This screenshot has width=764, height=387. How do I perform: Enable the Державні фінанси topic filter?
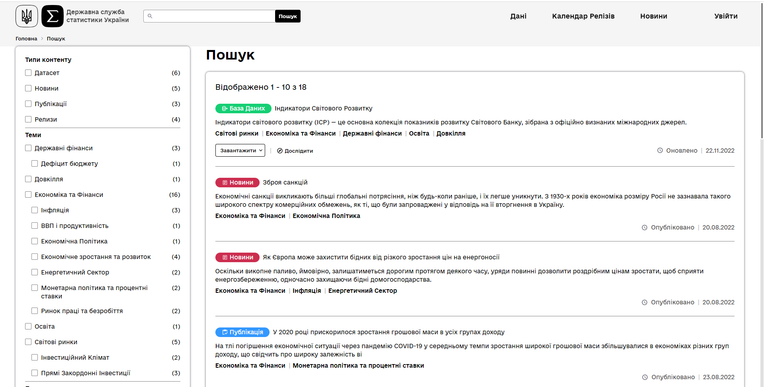[x=28, y=148]
